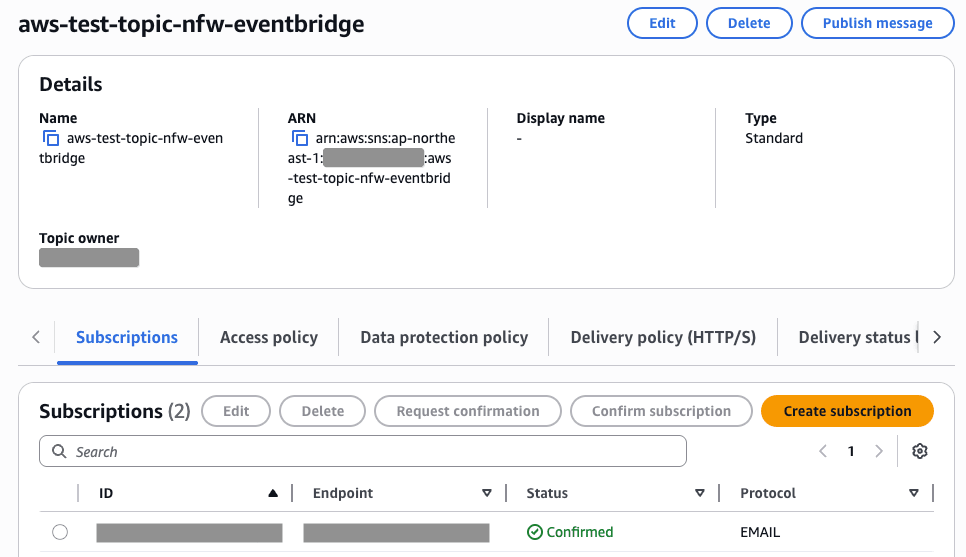Select the Confirmed EMAIL subscription radio button

60,532
